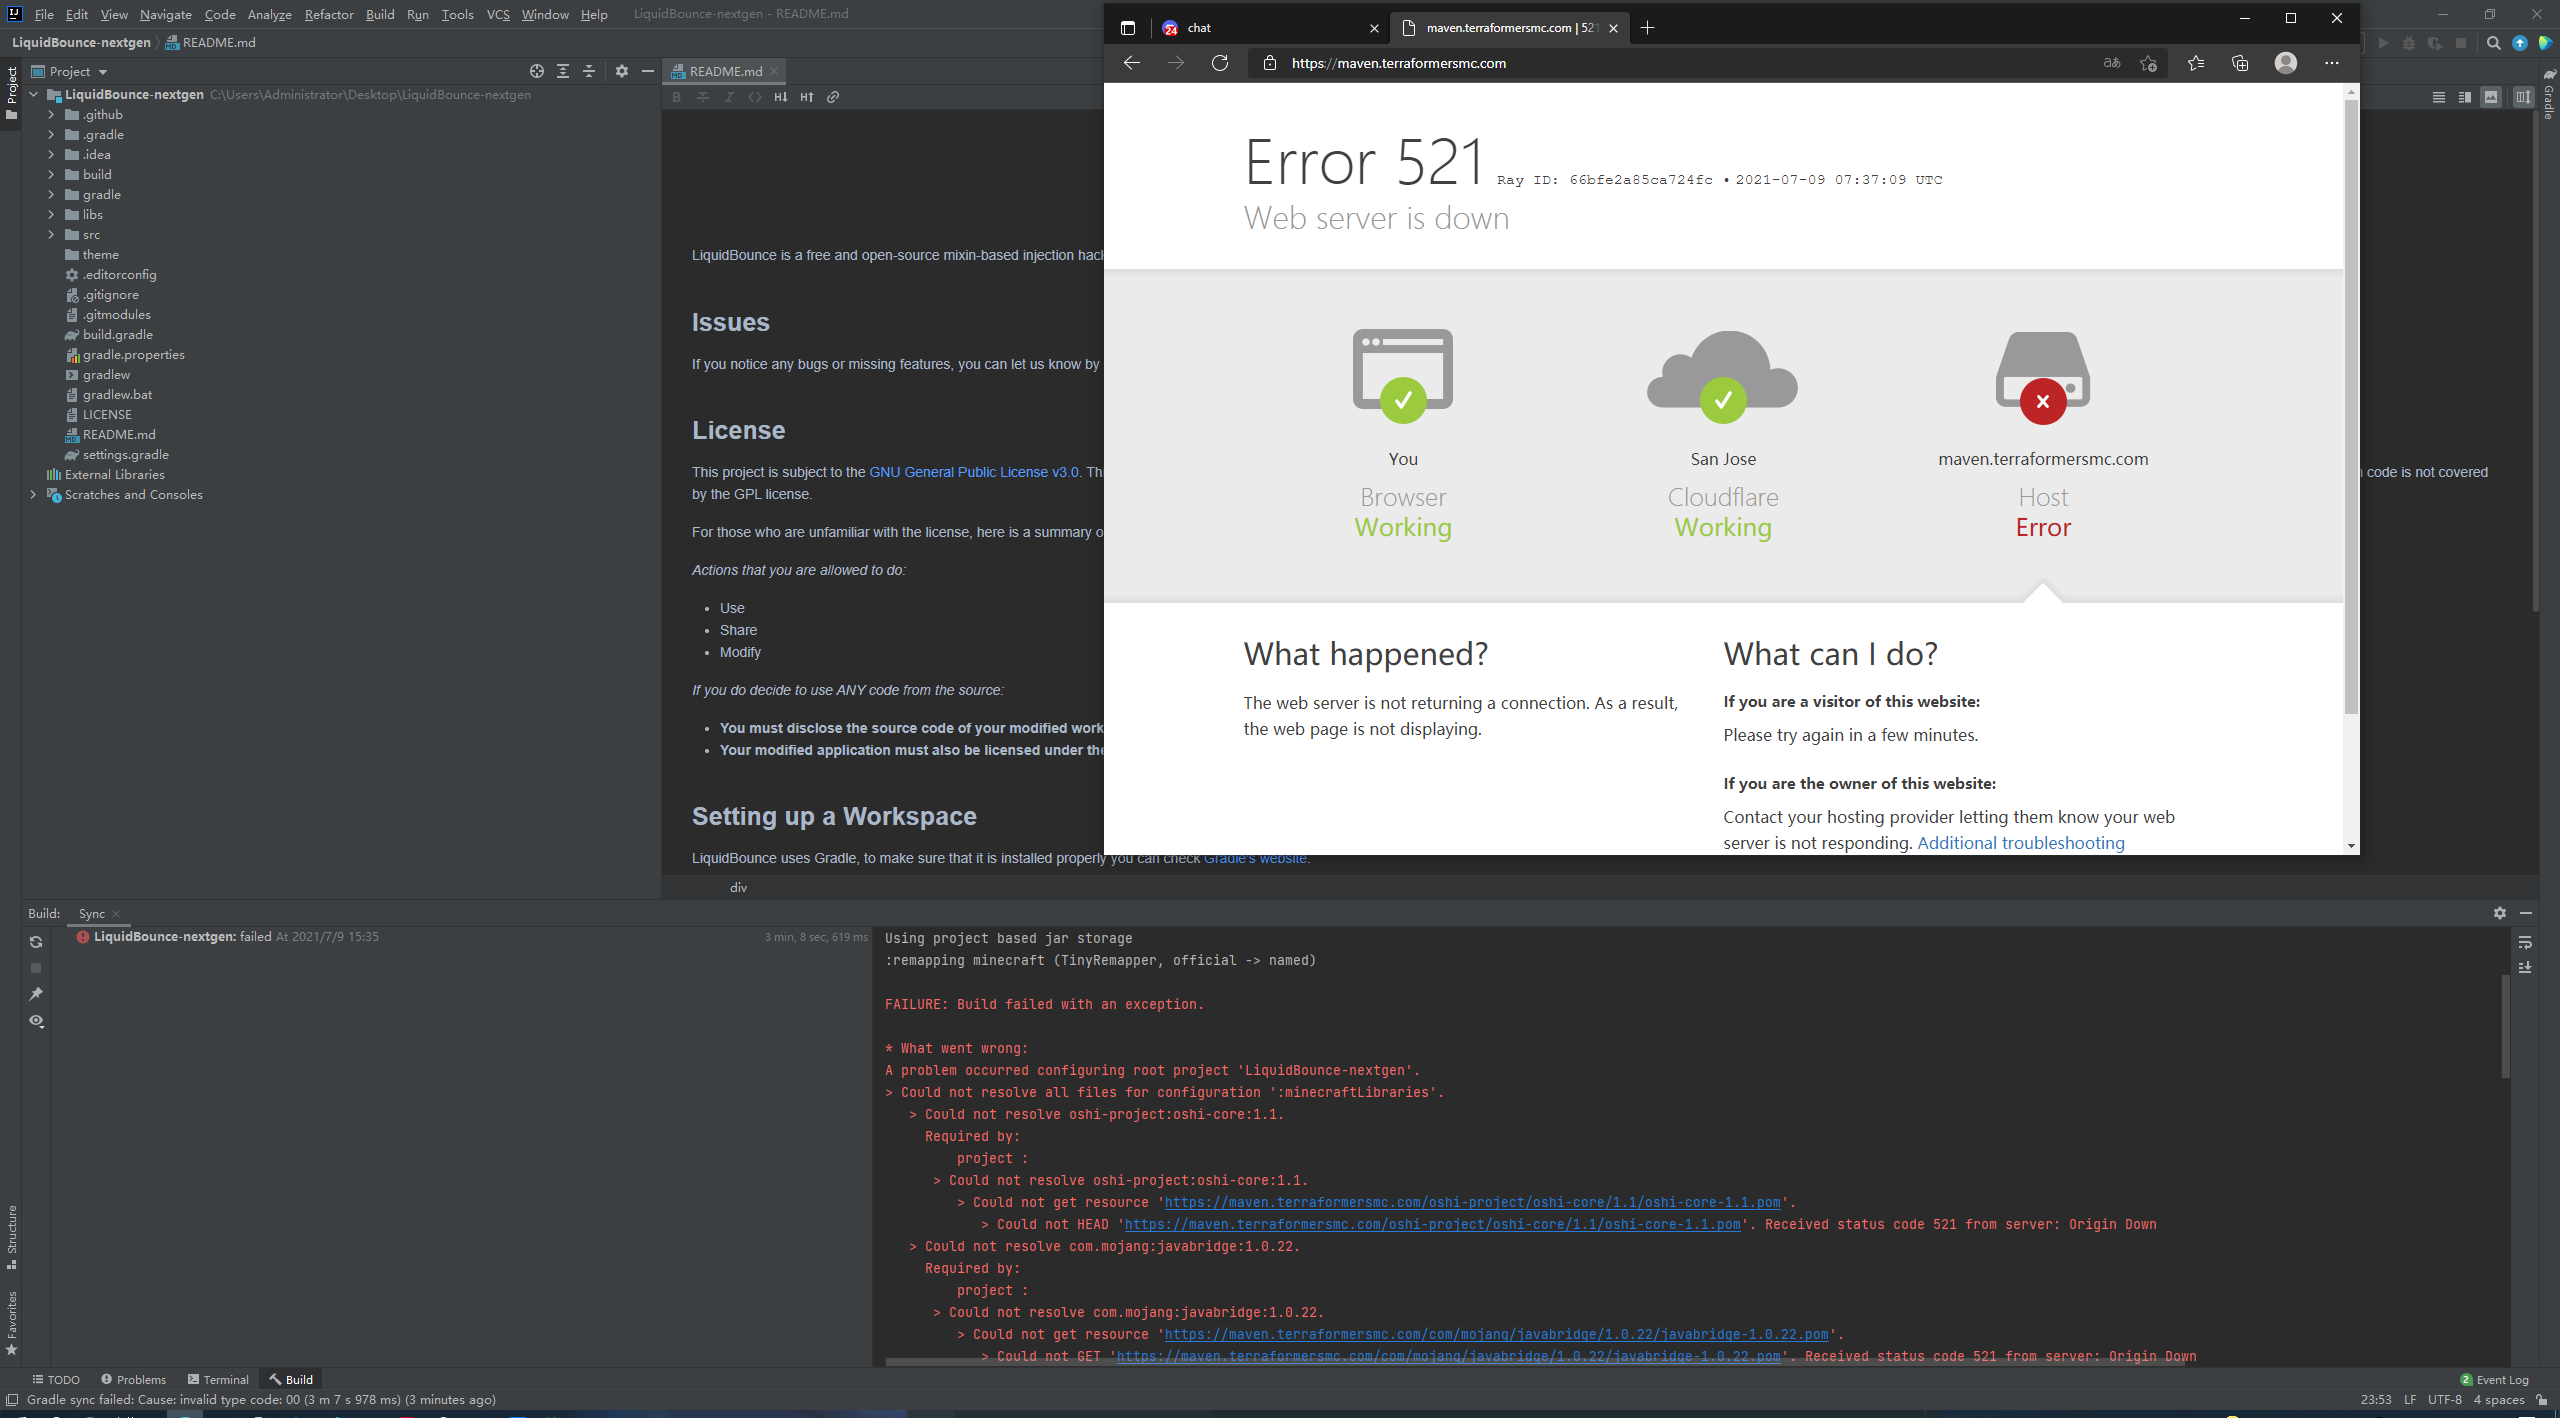This screenshot has height=1418, width=2560.
Task: Expand the .github folder
Action: tap(51, 115)
